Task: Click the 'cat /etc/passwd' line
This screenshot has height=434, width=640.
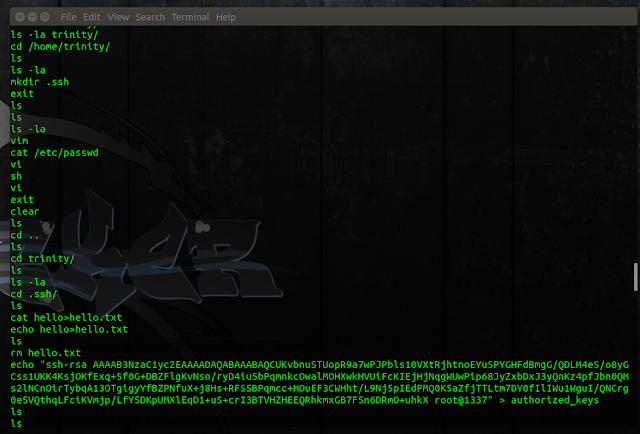Action: pyautogui.click(x=54, y=153)
